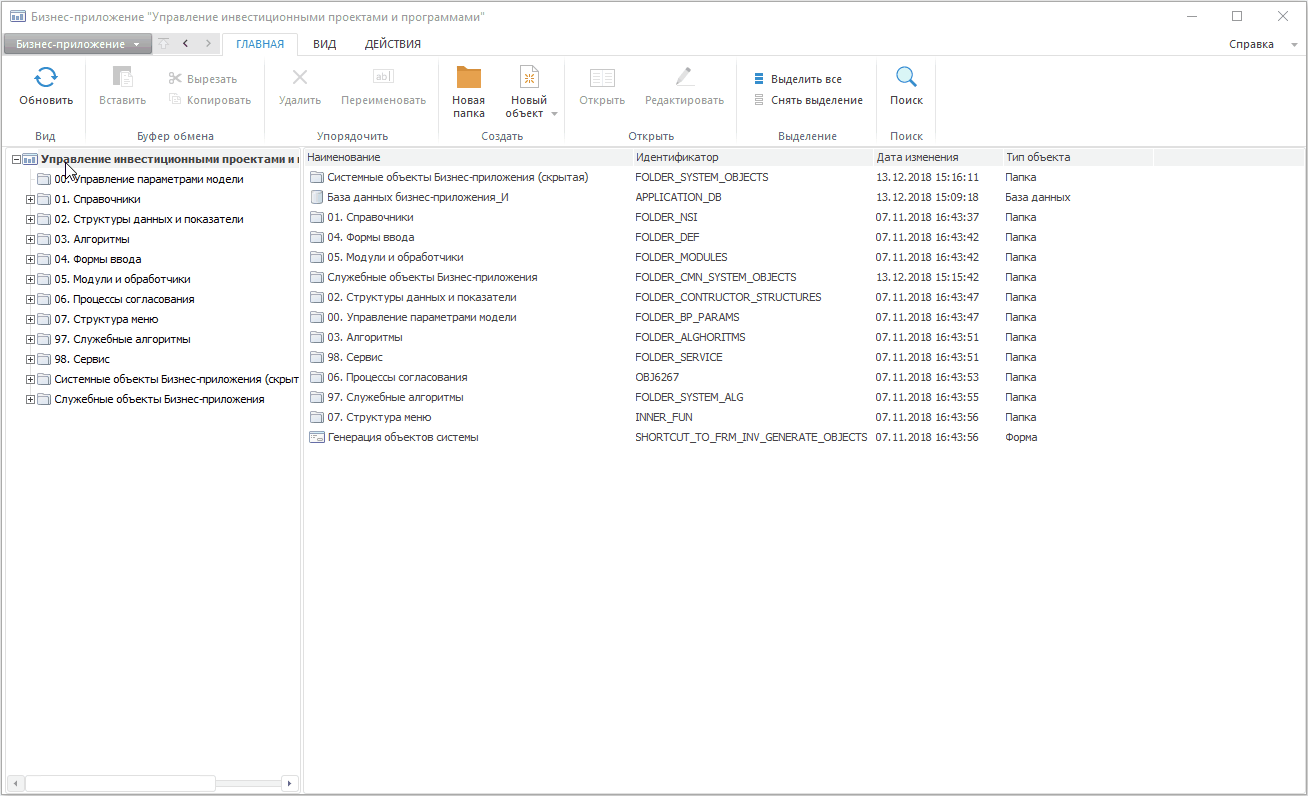Expand the 03. Алгоритмы tree node

coord(30,239)
